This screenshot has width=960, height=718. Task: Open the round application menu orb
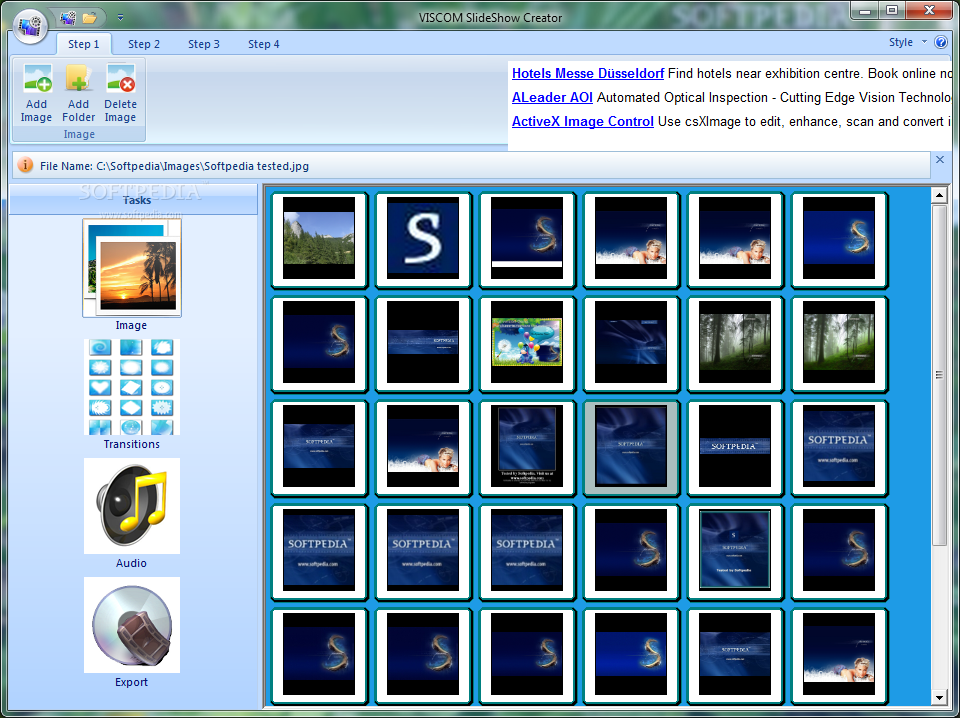[30, 26]
